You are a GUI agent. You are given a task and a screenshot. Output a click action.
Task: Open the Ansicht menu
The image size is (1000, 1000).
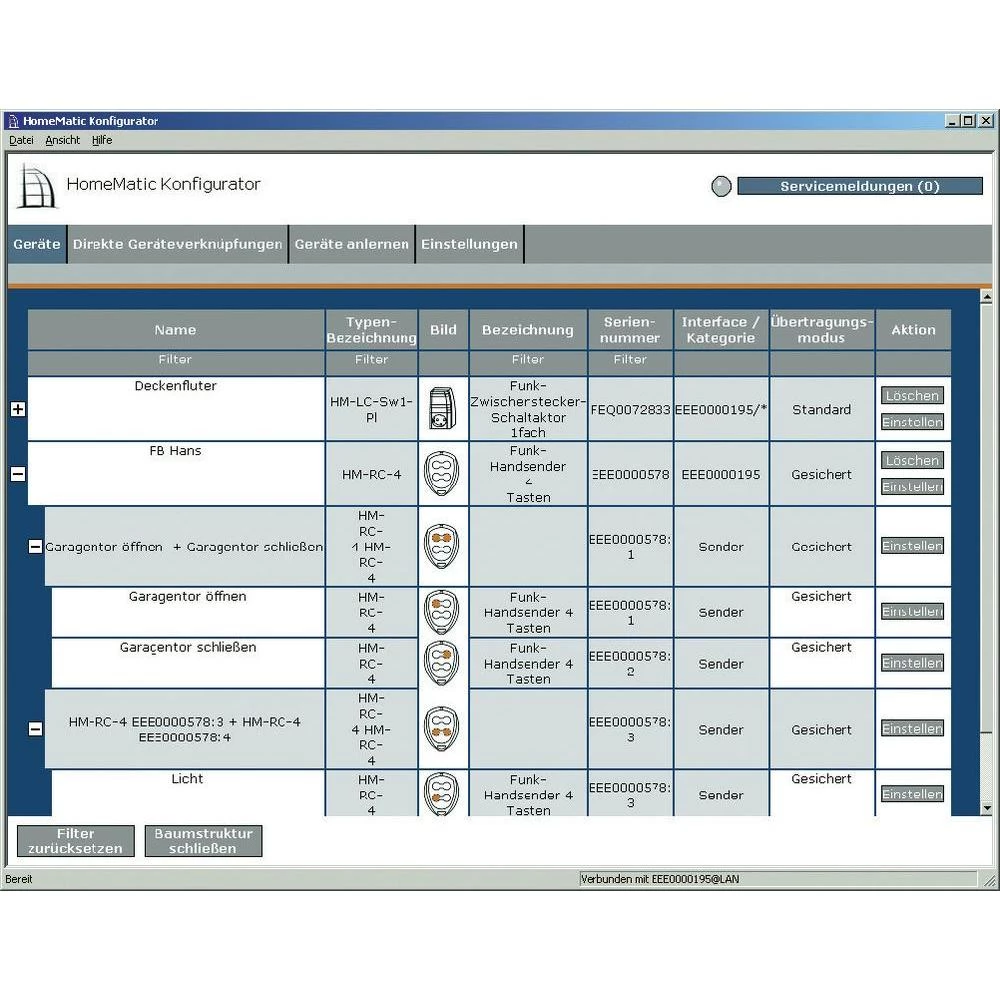pyautogui.click(x=62, y=141)
